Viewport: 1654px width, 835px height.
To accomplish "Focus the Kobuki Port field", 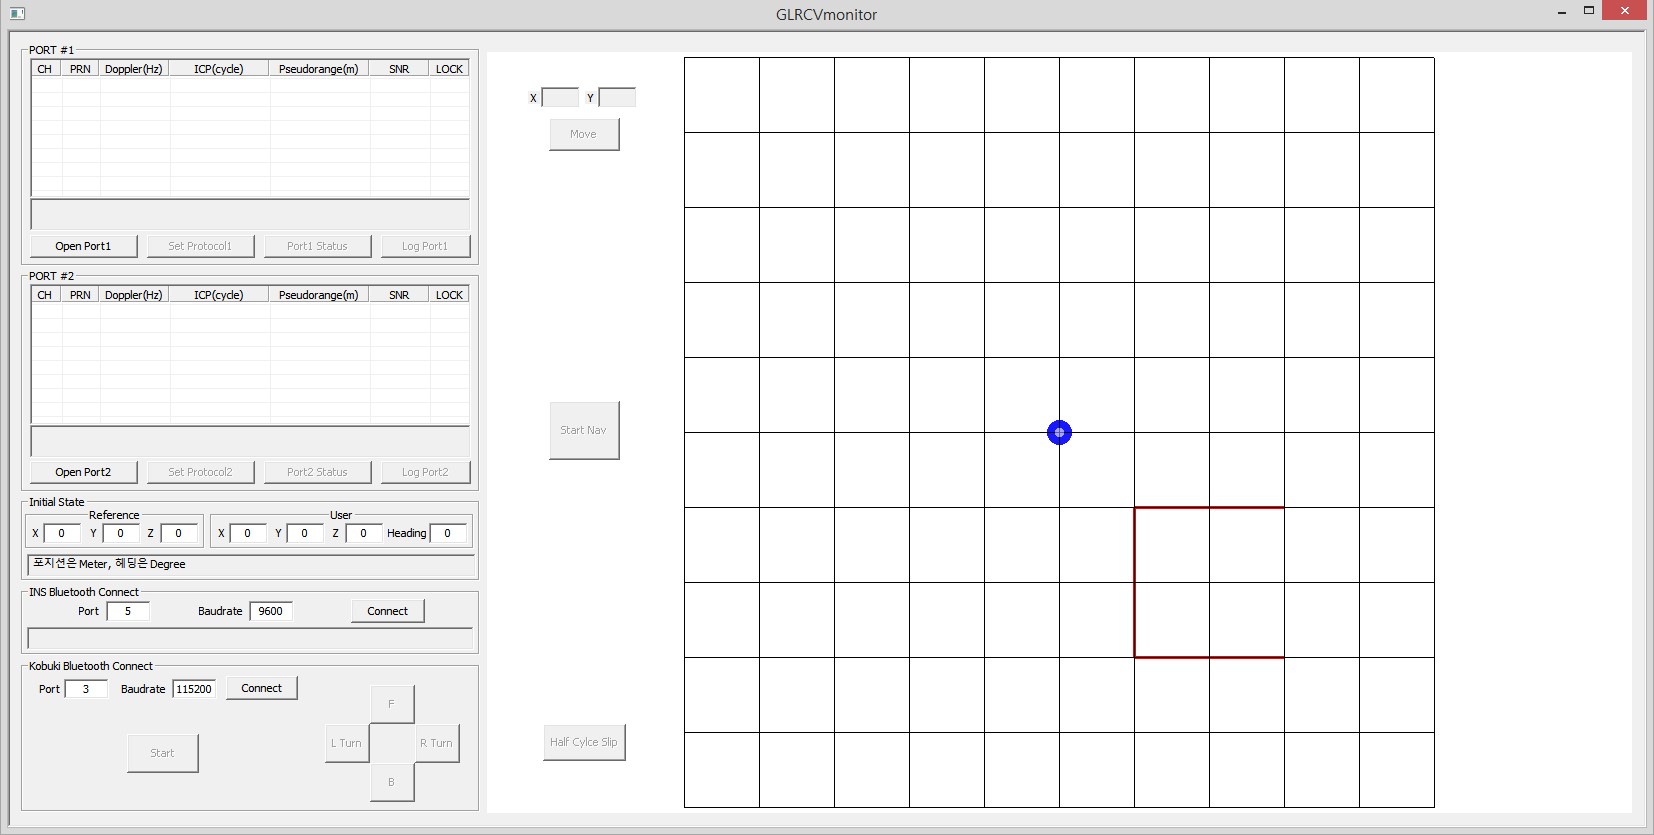I will click(x=86, y=689).
